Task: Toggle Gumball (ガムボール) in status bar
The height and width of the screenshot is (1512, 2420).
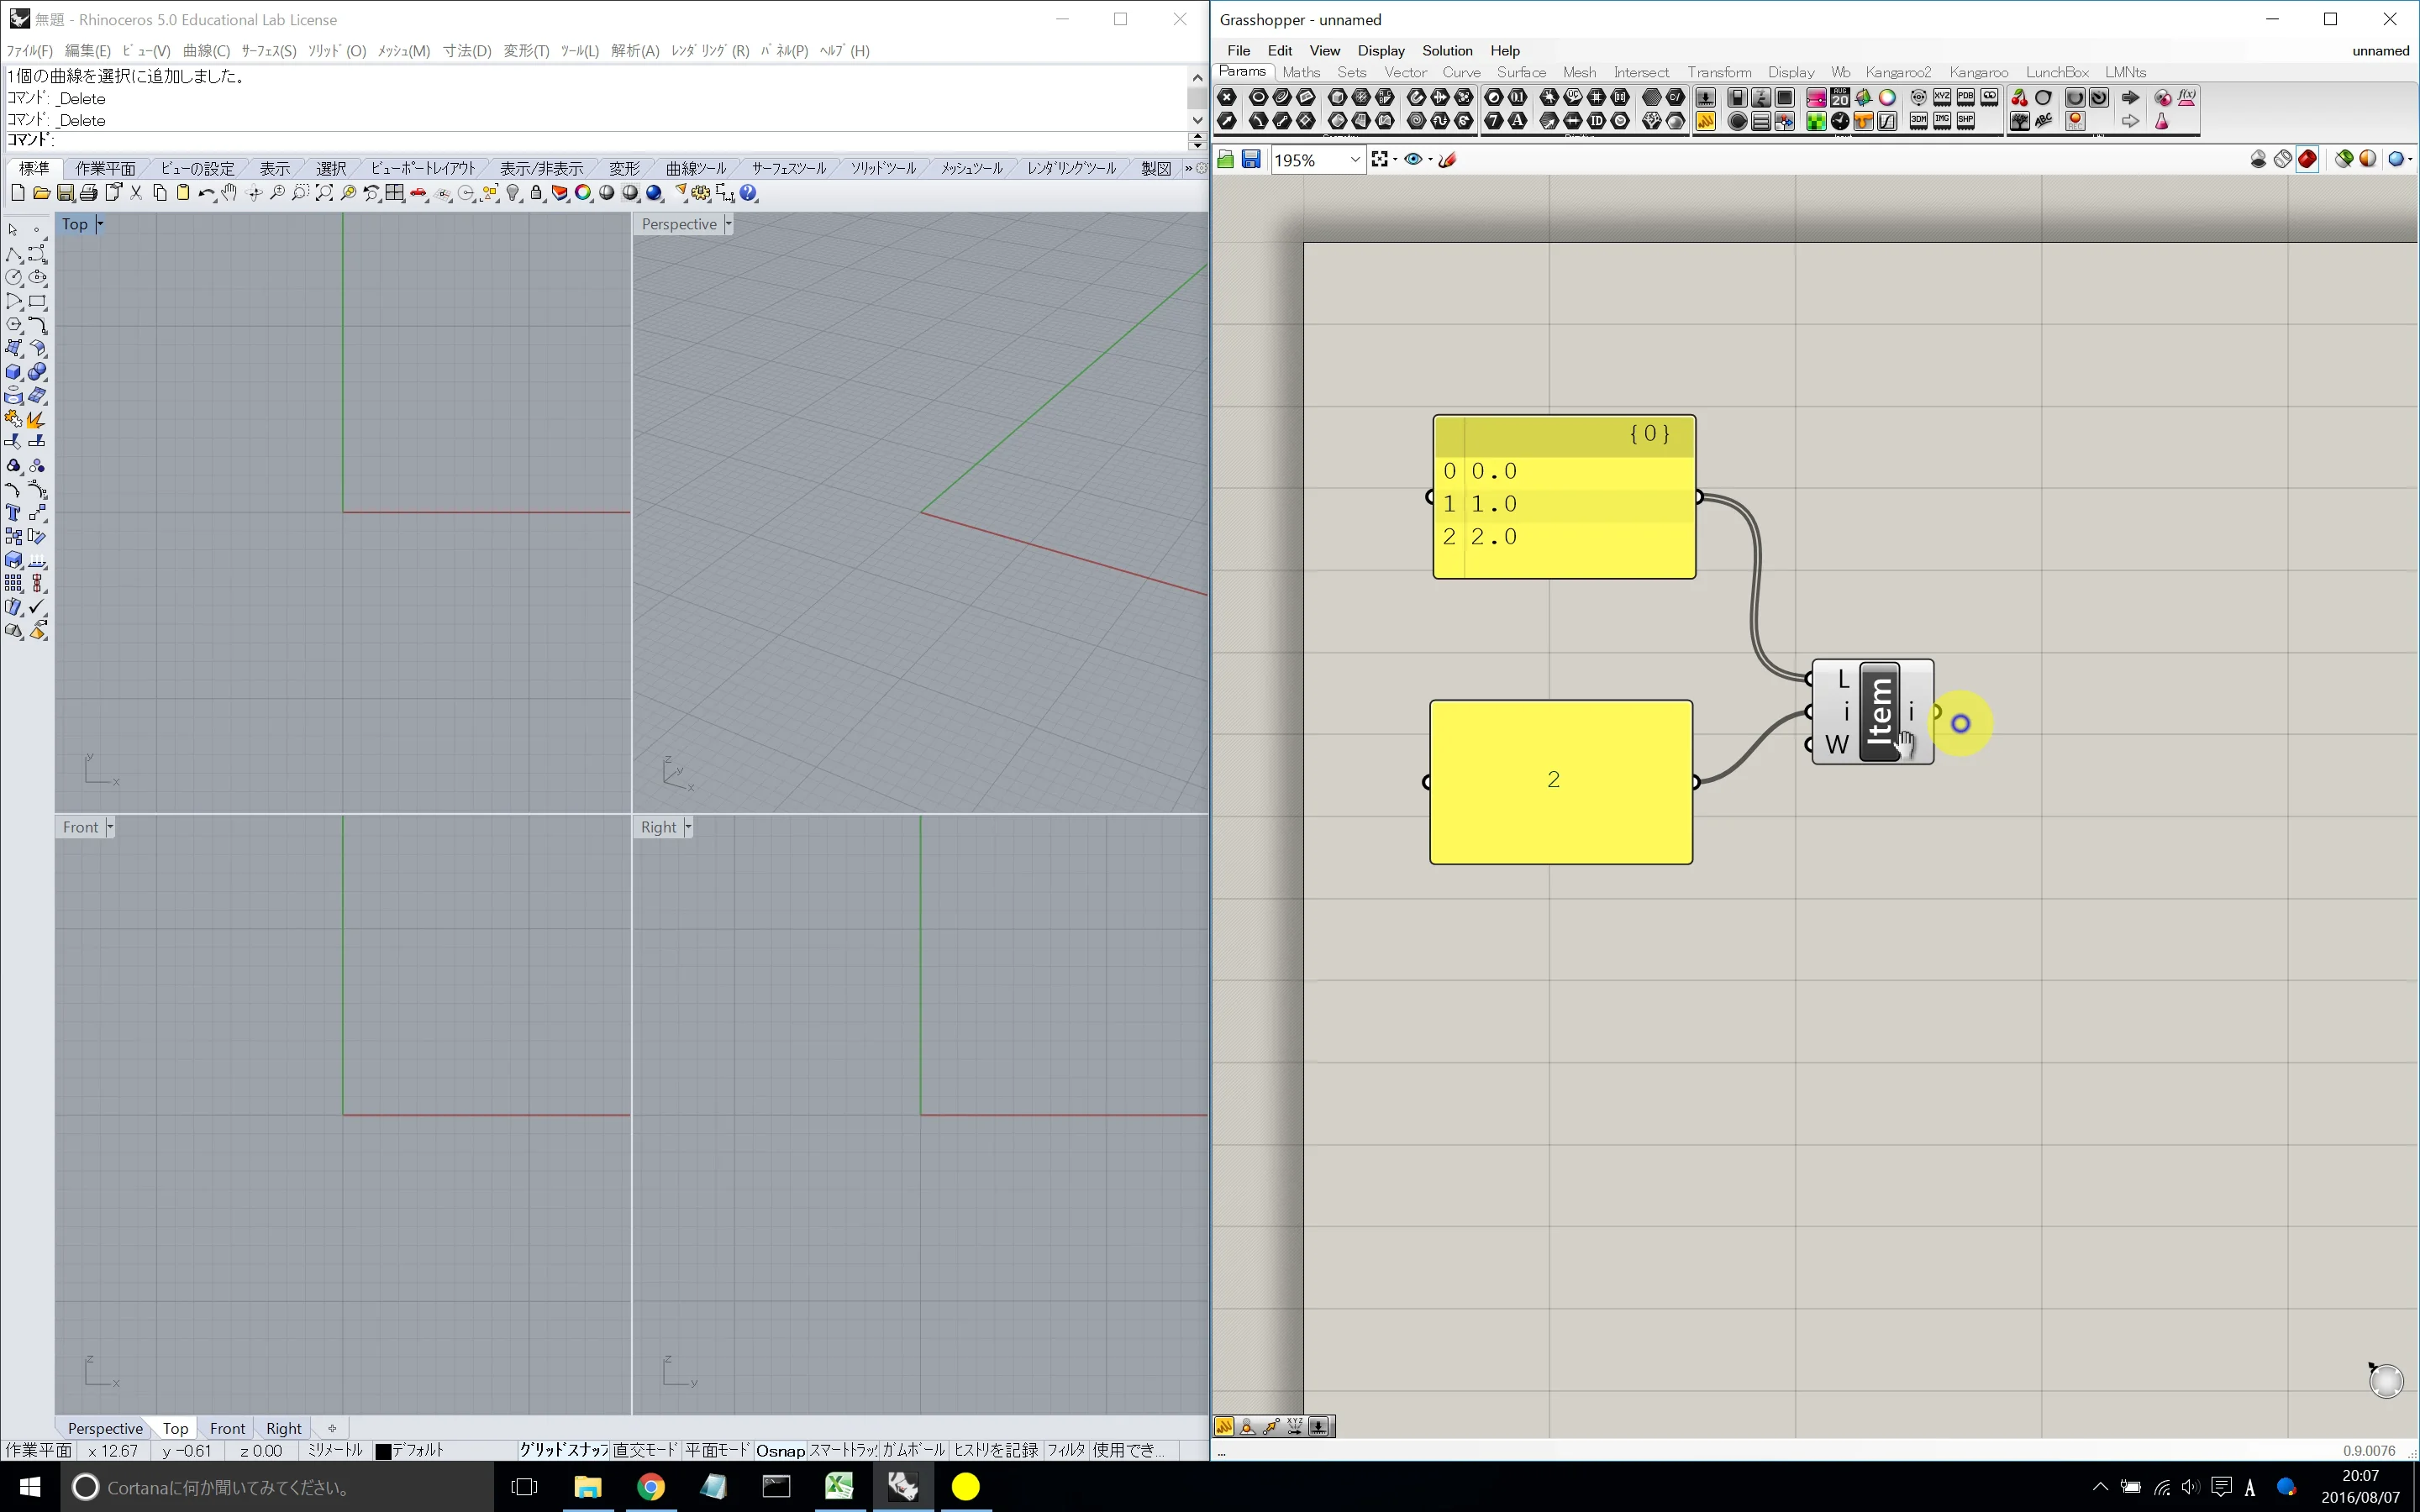Action: point(913,1450)
